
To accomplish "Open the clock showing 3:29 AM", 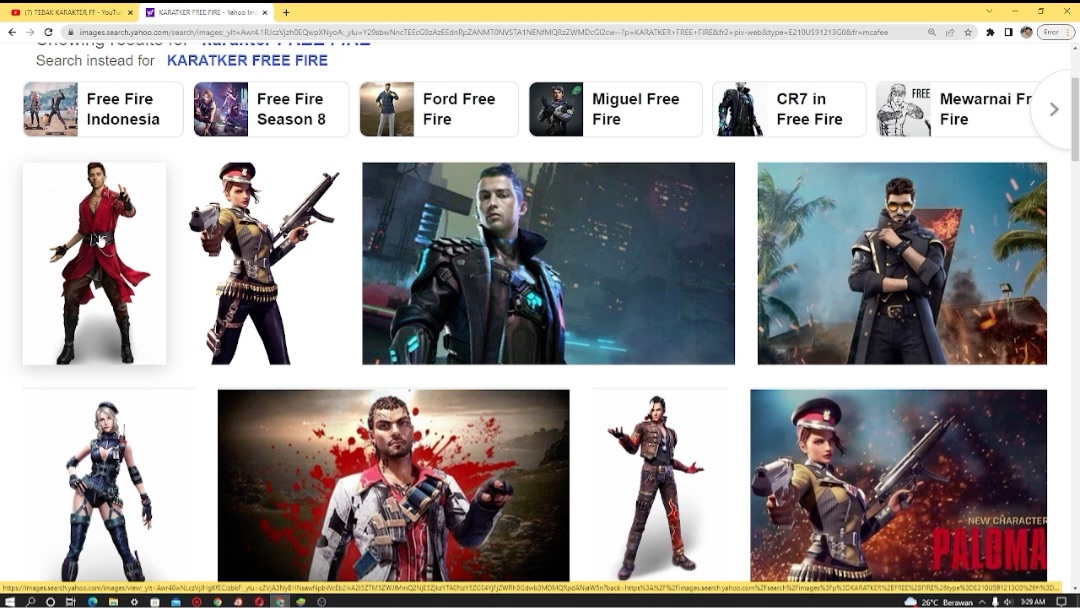I will [x=1032, y=602].
